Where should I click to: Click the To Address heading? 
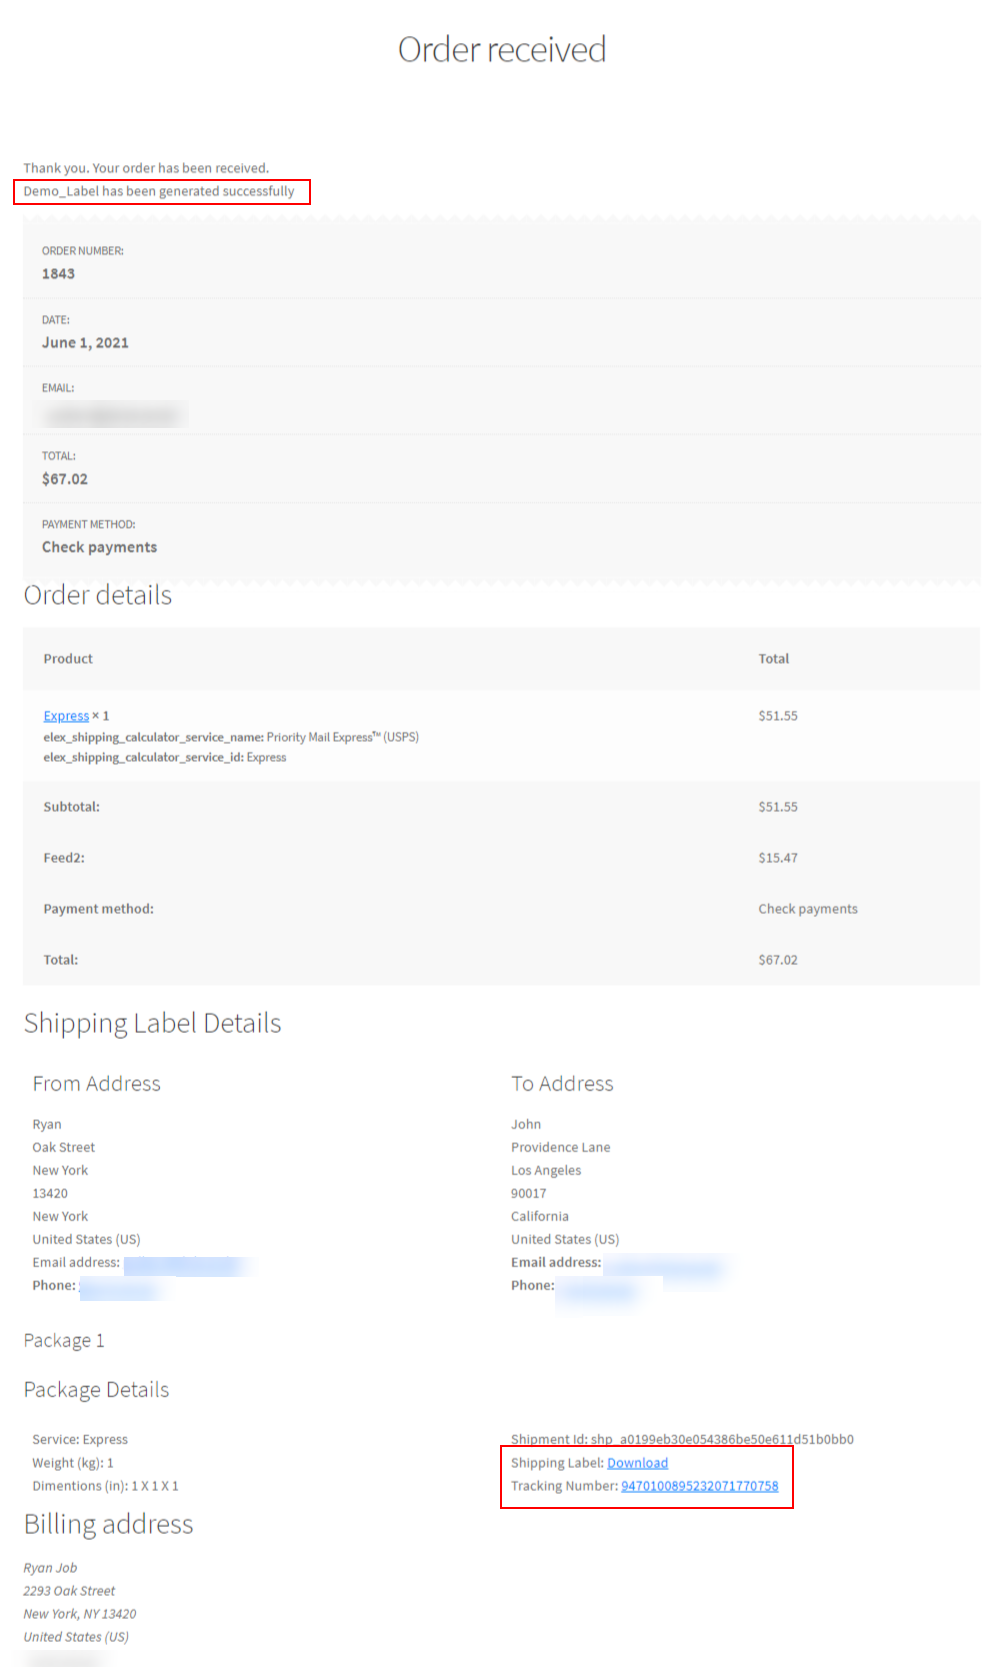coord(562,1084)
